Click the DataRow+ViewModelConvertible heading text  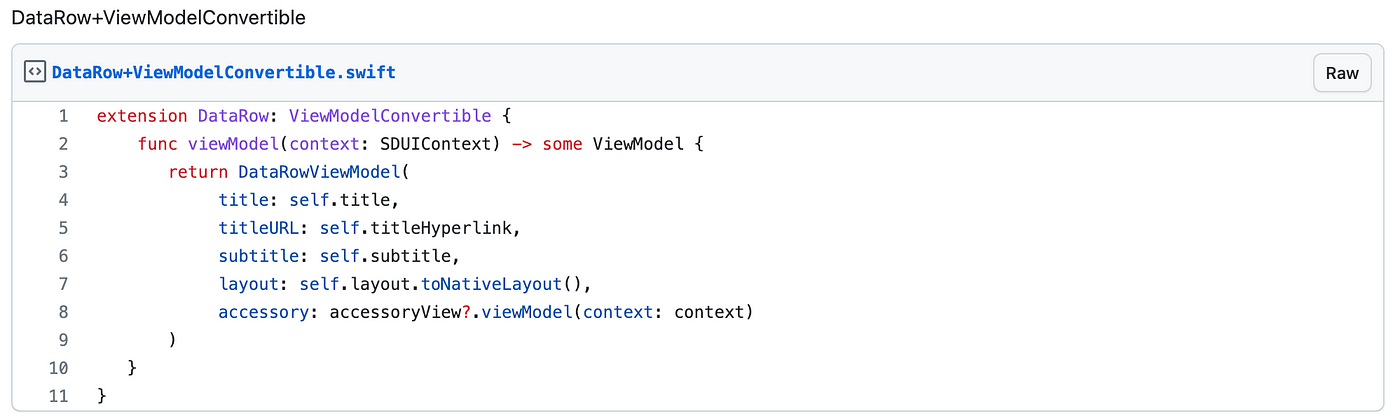(x=158, y=18)
